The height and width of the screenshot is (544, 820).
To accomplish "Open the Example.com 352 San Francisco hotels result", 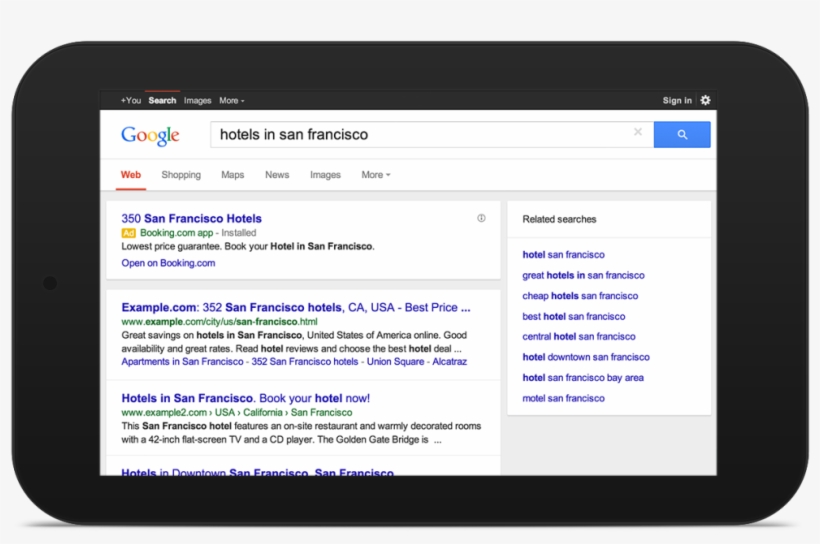I will point(295,307).
